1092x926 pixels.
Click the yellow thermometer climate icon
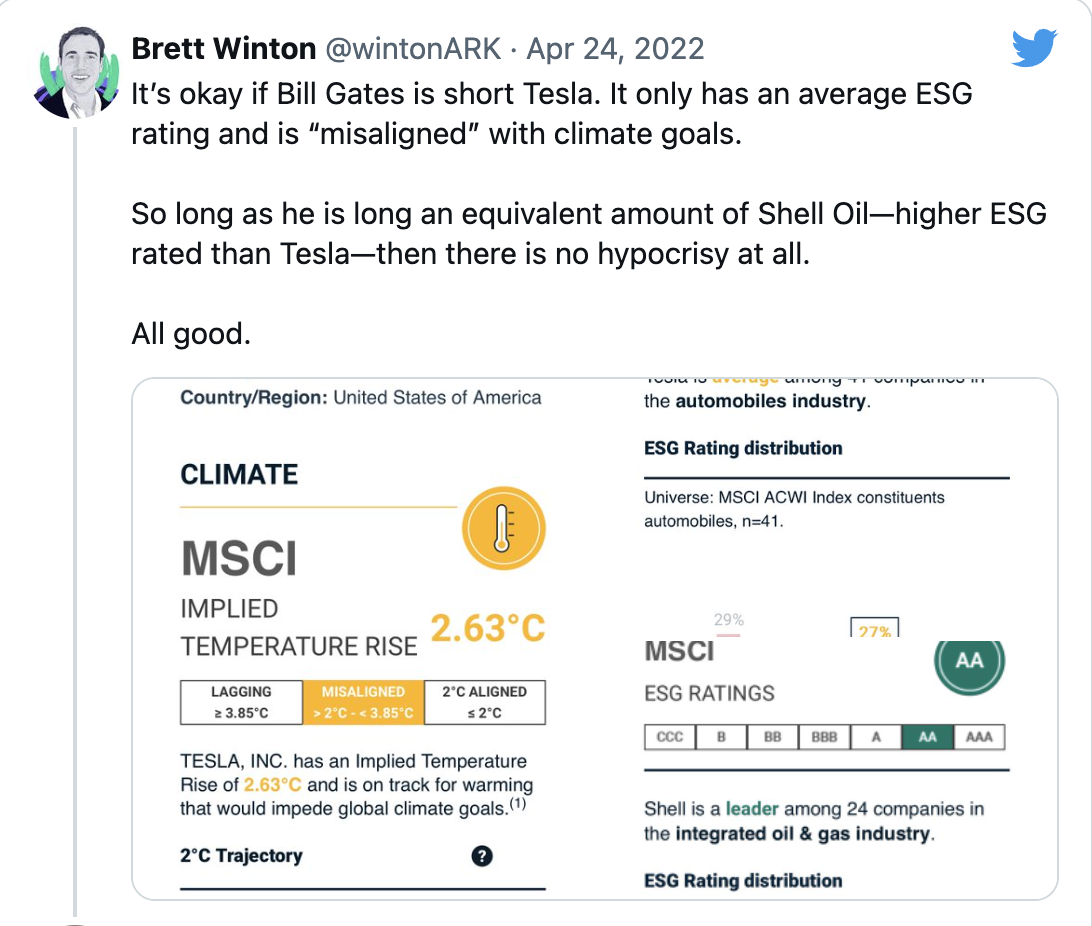coord(503,527)
